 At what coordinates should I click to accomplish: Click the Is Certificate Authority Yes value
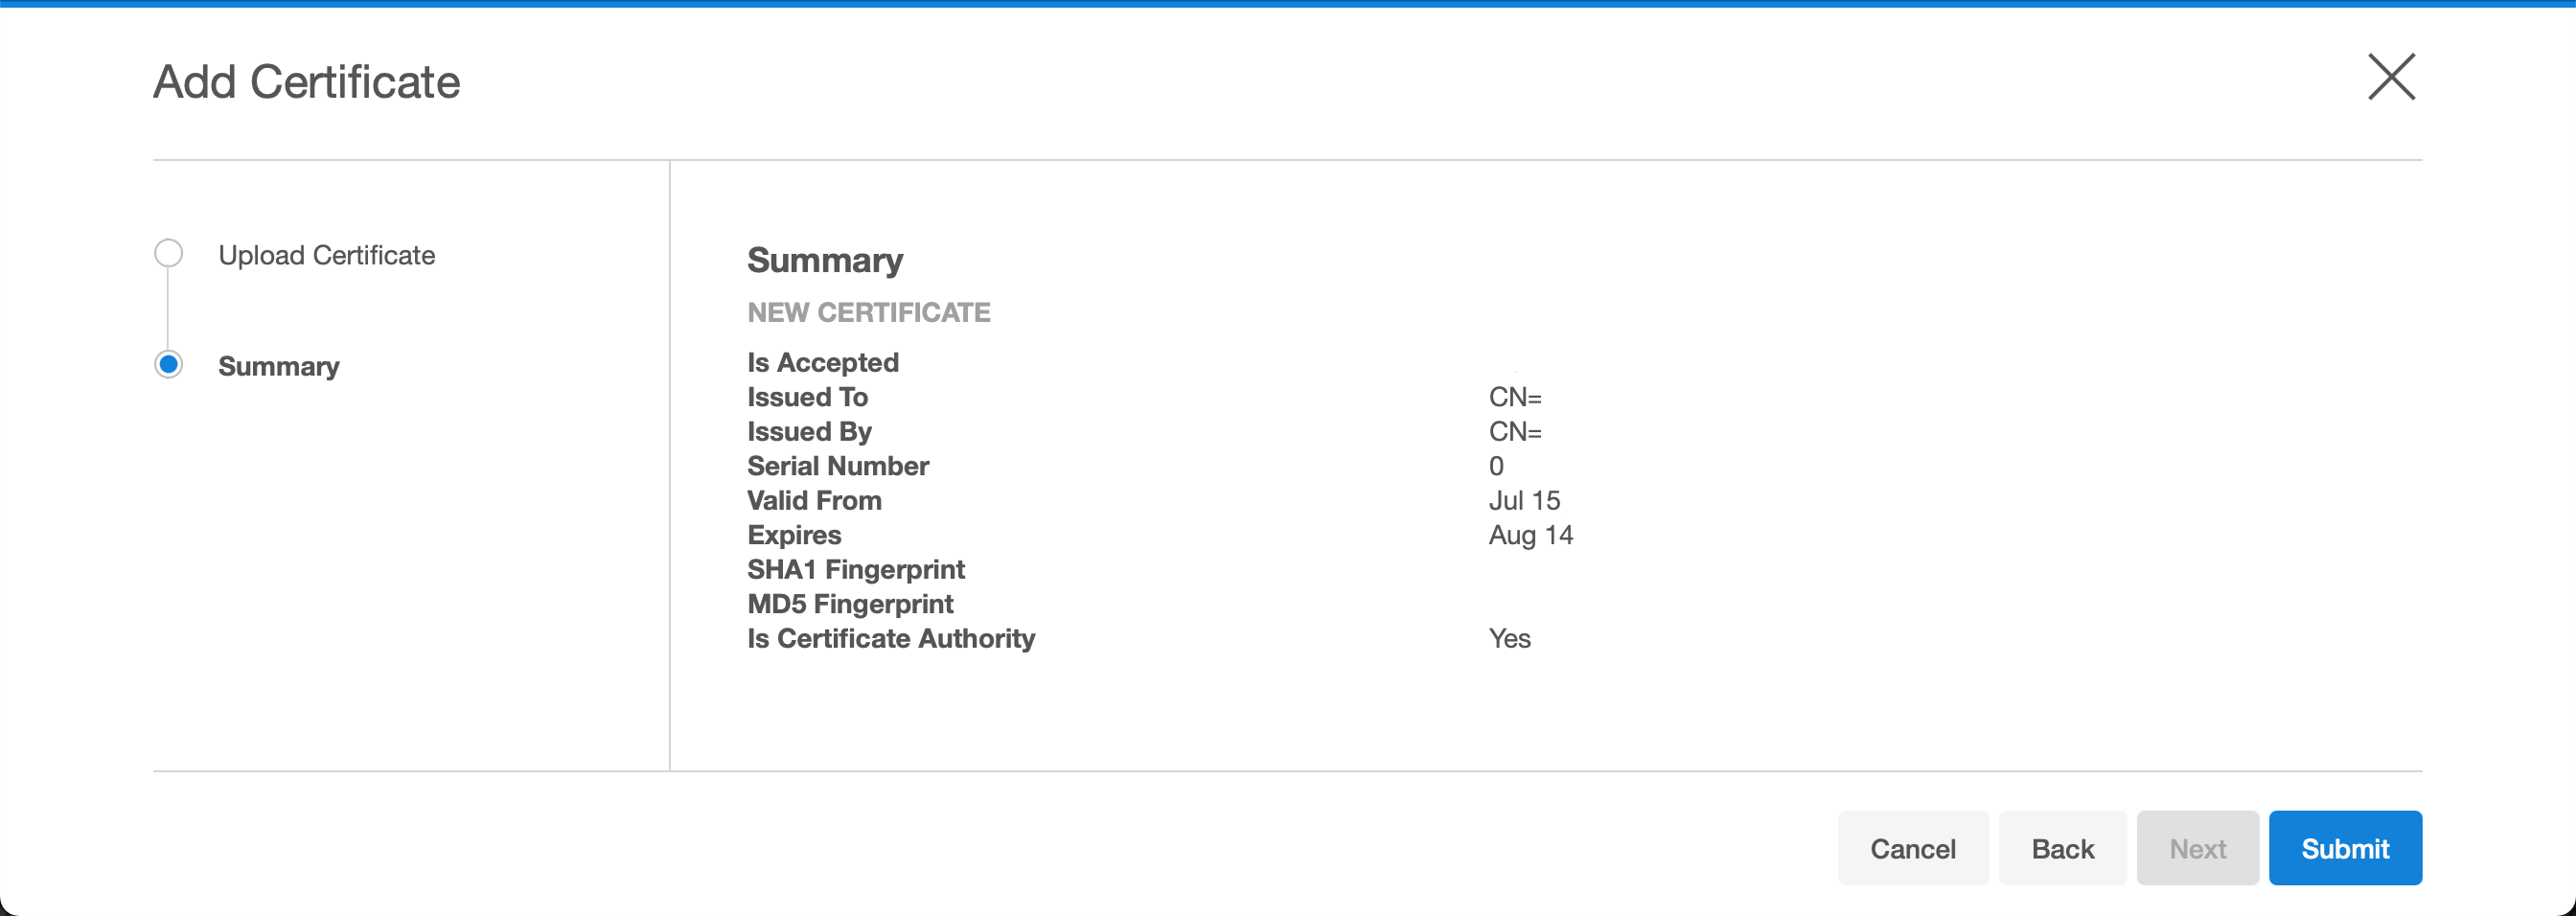pos(1509,639)
